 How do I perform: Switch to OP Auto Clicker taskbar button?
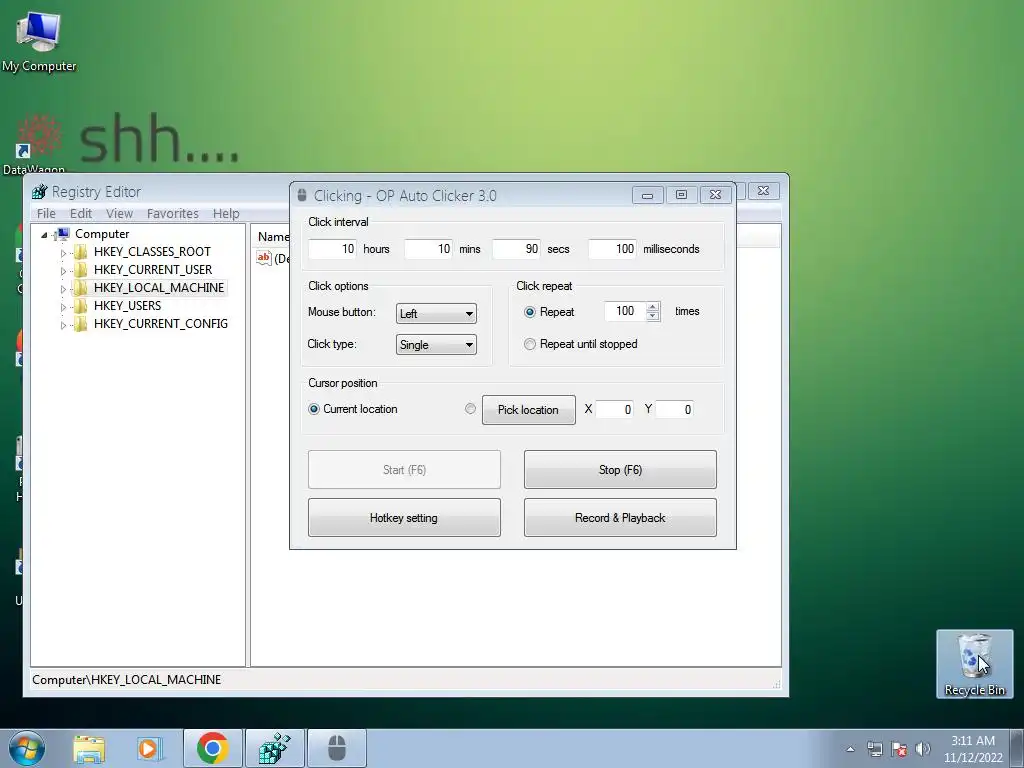(x=336, y=748)
